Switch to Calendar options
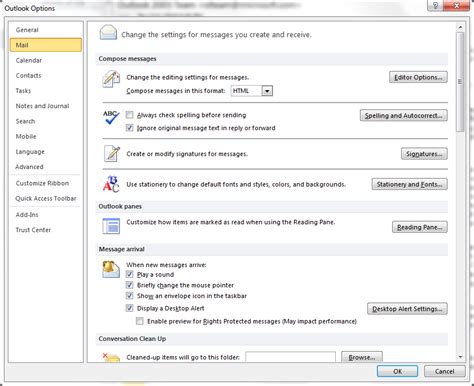The image size is (474, 386). click(46, 60)
